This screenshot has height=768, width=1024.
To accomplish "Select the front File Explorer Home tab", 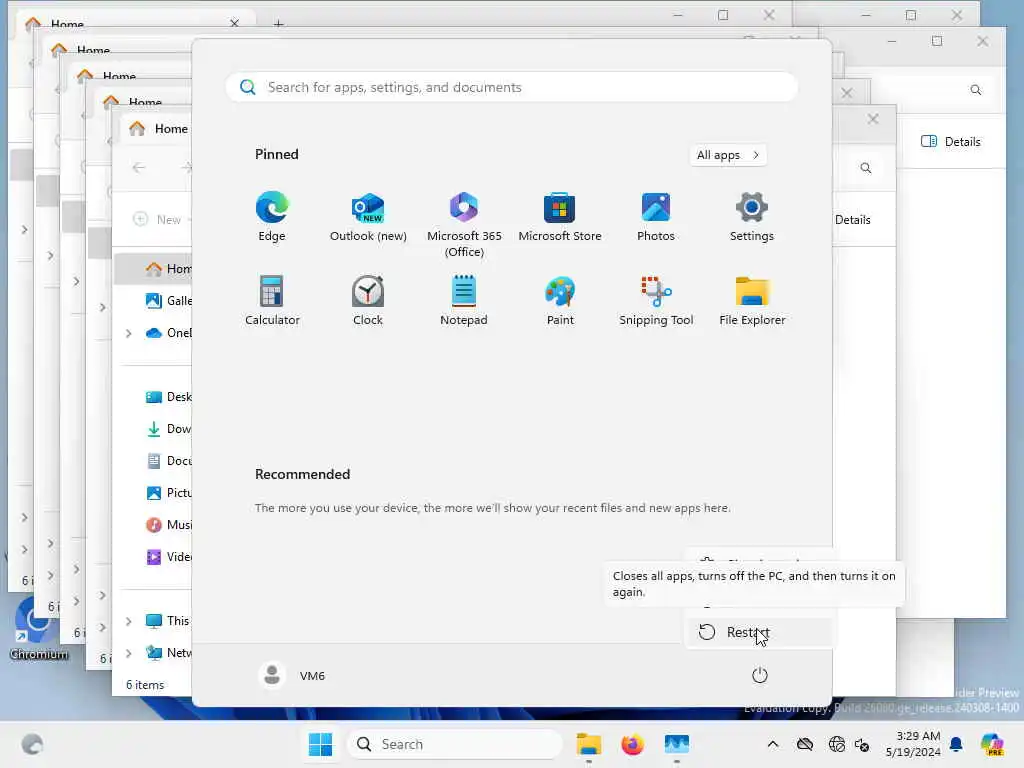I will [158, 129].
